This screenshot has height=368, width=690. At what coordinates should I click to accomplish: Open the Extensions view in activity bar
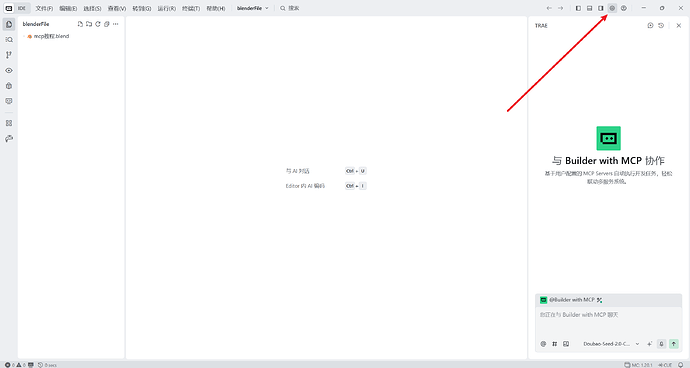(9, 123)
